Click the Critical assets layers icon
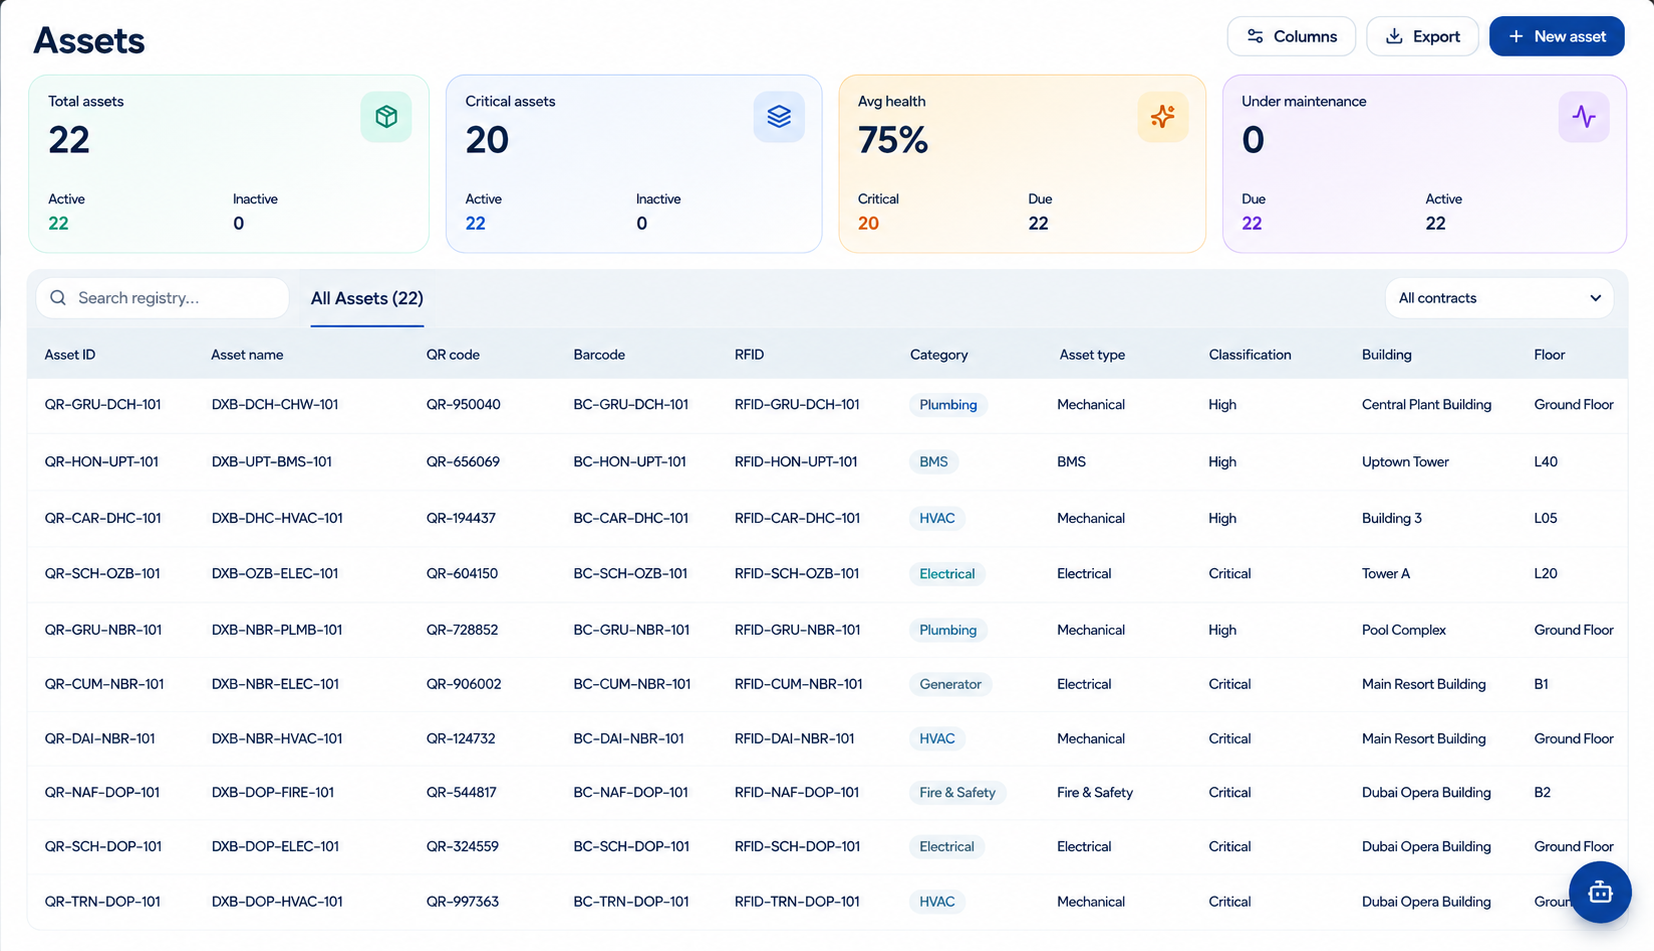Viewport: 1654px width, 951px height. (x=779, y=117)
